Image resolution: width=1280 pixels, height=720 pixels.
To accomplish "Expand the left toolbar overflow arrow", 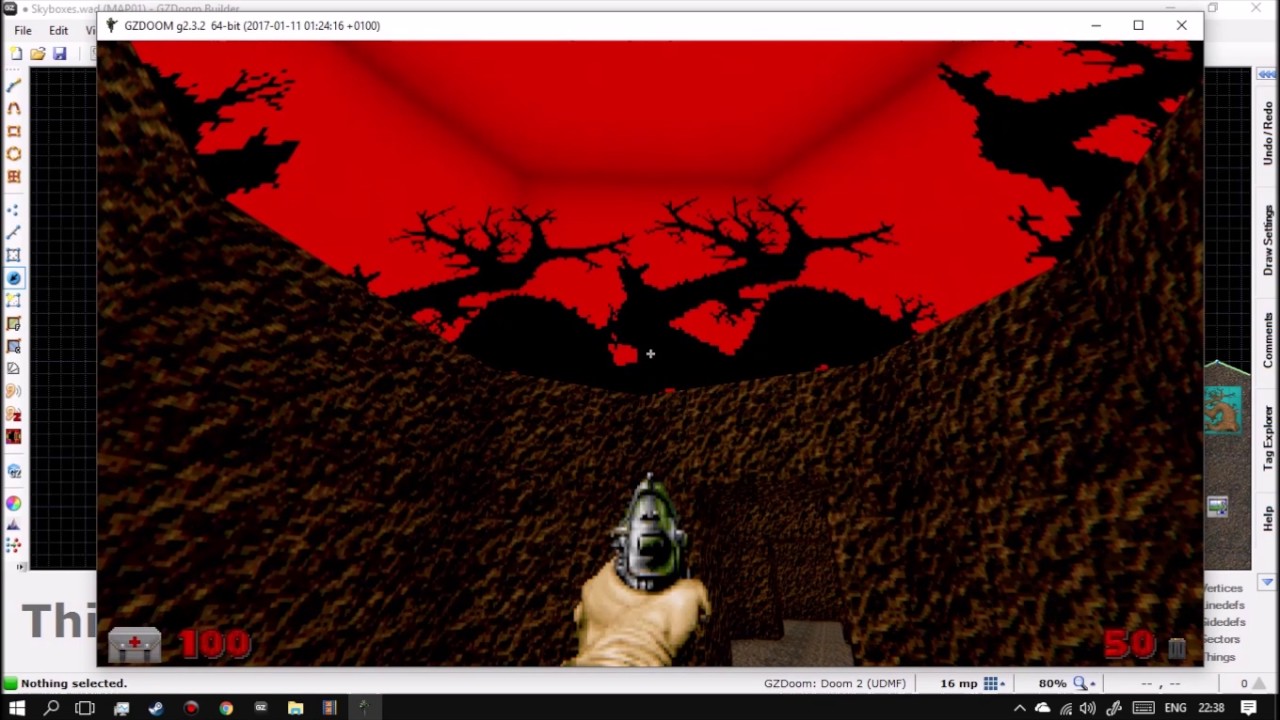I will pyautogui.click(x=22, y=566).
